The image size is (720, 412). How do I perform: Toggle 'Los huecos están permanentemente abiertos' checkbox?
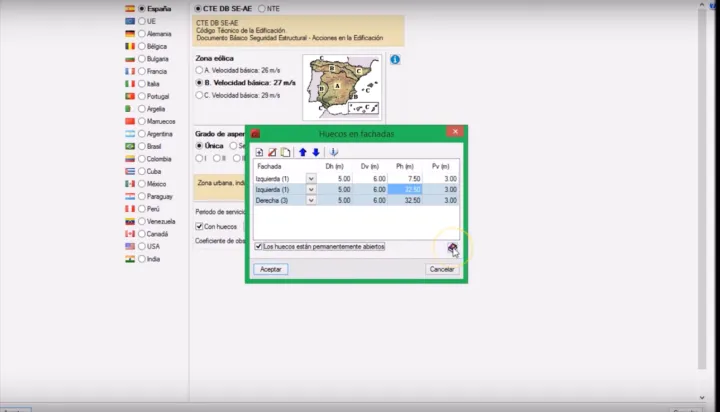pyautogui.click(x=259, y=246)
